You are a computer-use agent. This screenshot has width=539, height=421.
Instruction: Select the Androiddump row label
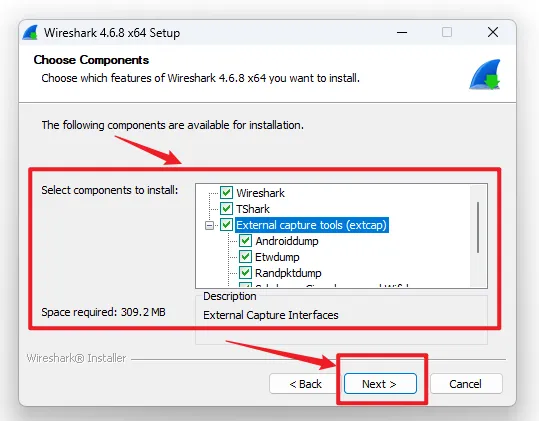[x=287, y=241]
